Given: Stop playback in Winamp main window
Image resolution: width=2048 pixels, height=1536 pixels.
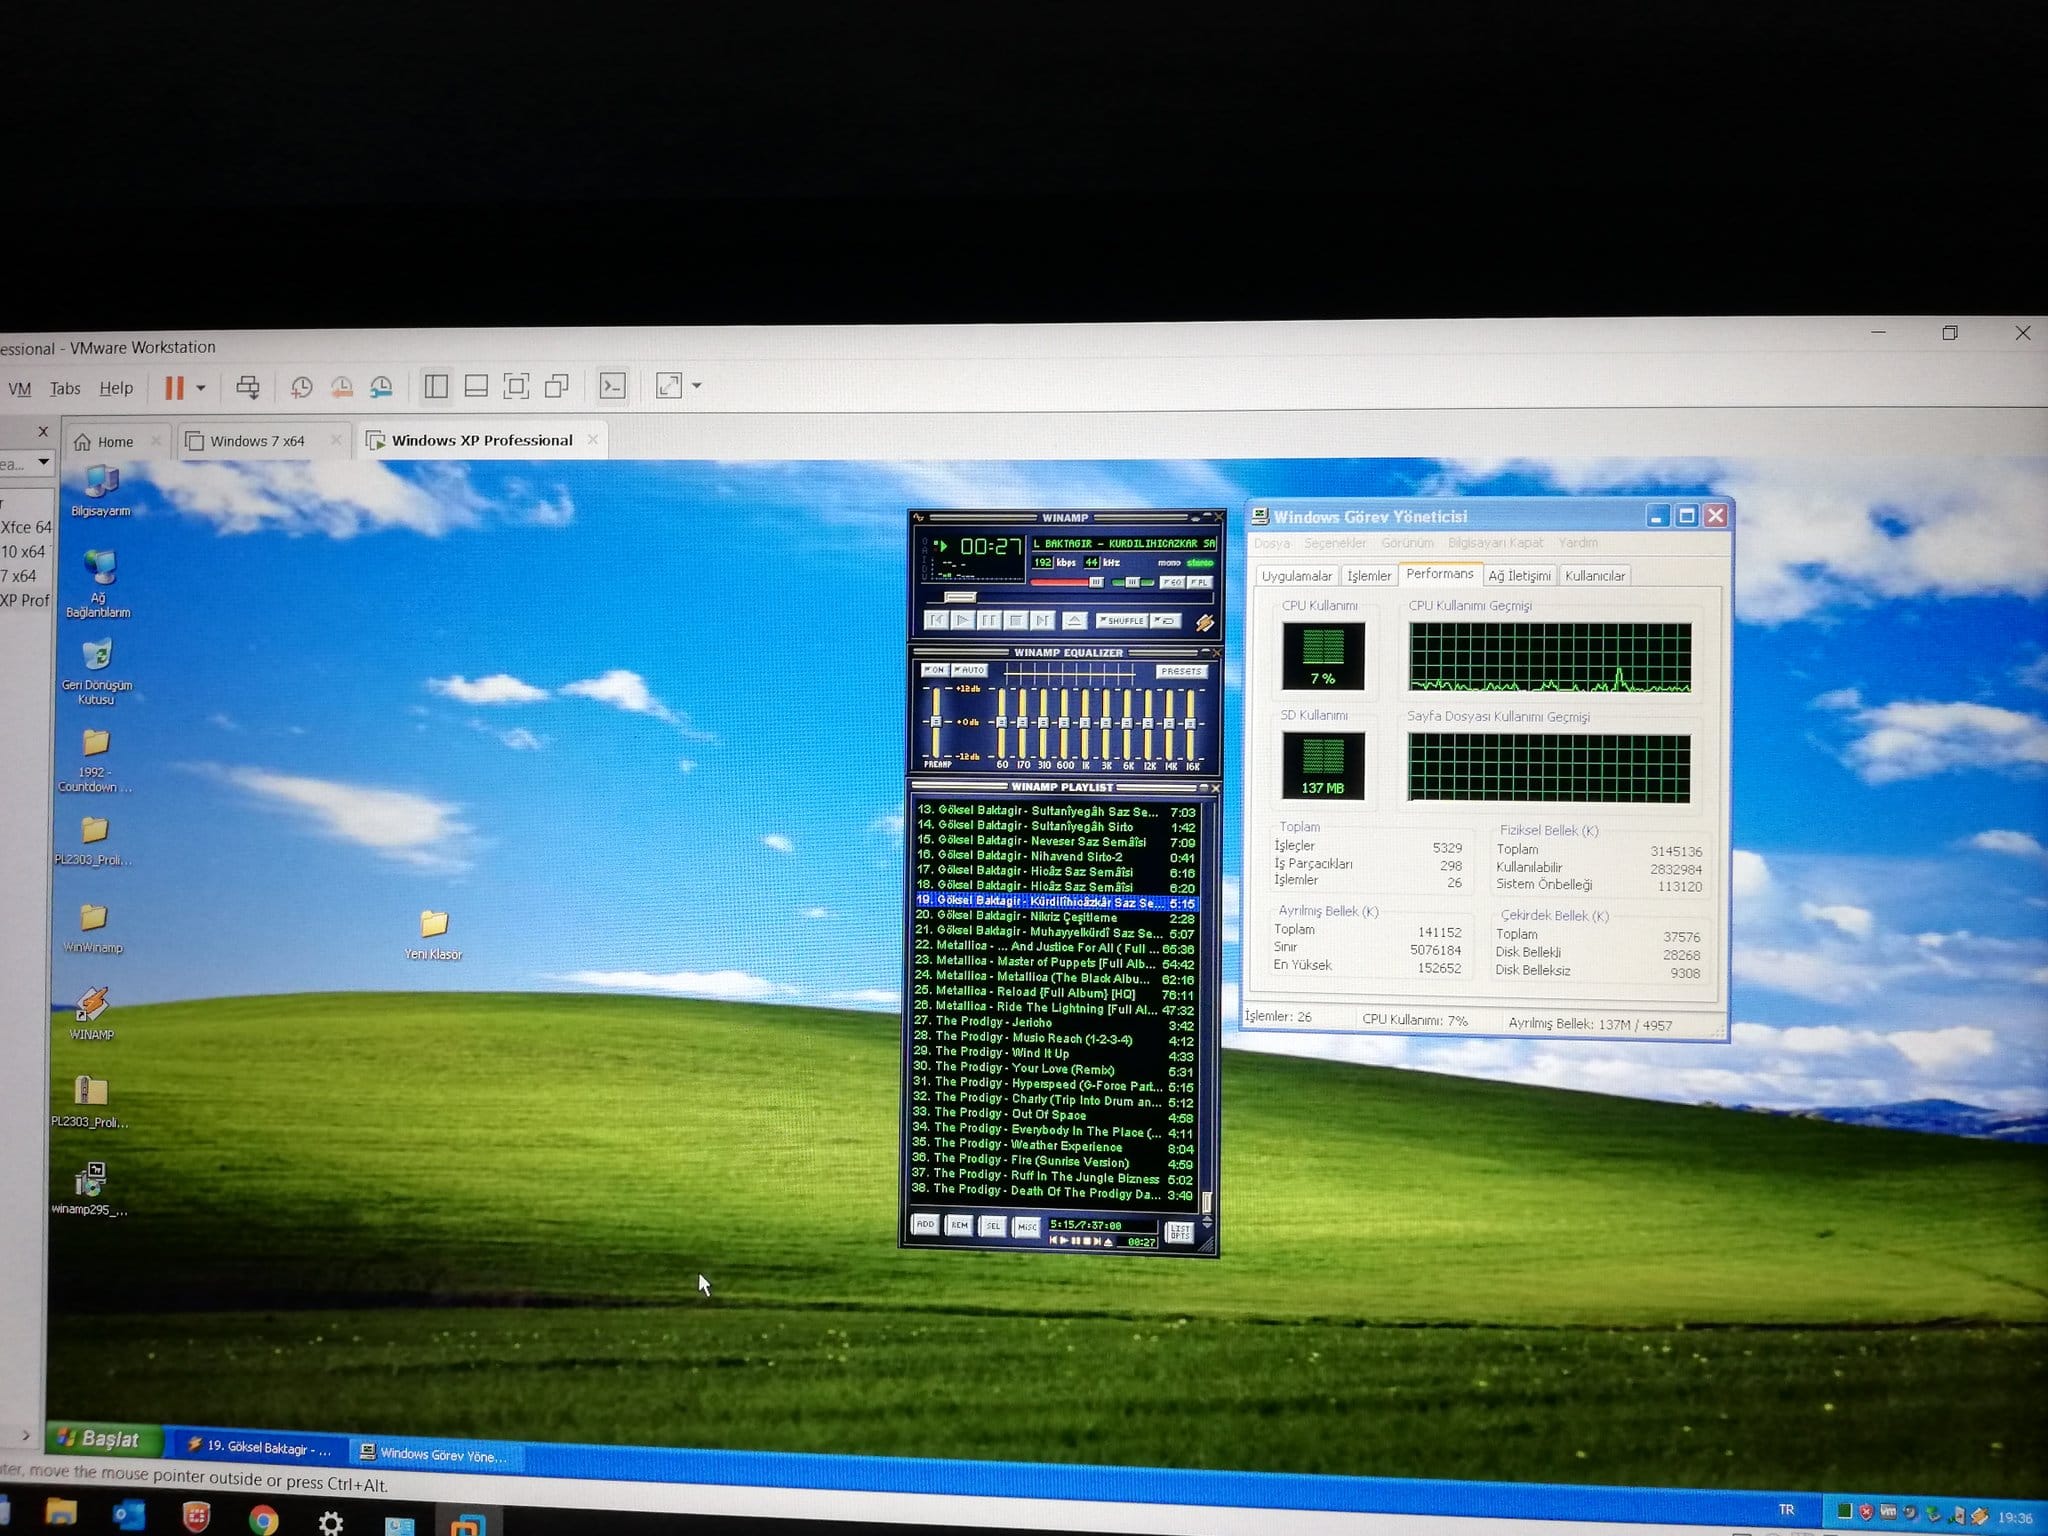Looking at the screenshot, I should (x=1016, y=620).
